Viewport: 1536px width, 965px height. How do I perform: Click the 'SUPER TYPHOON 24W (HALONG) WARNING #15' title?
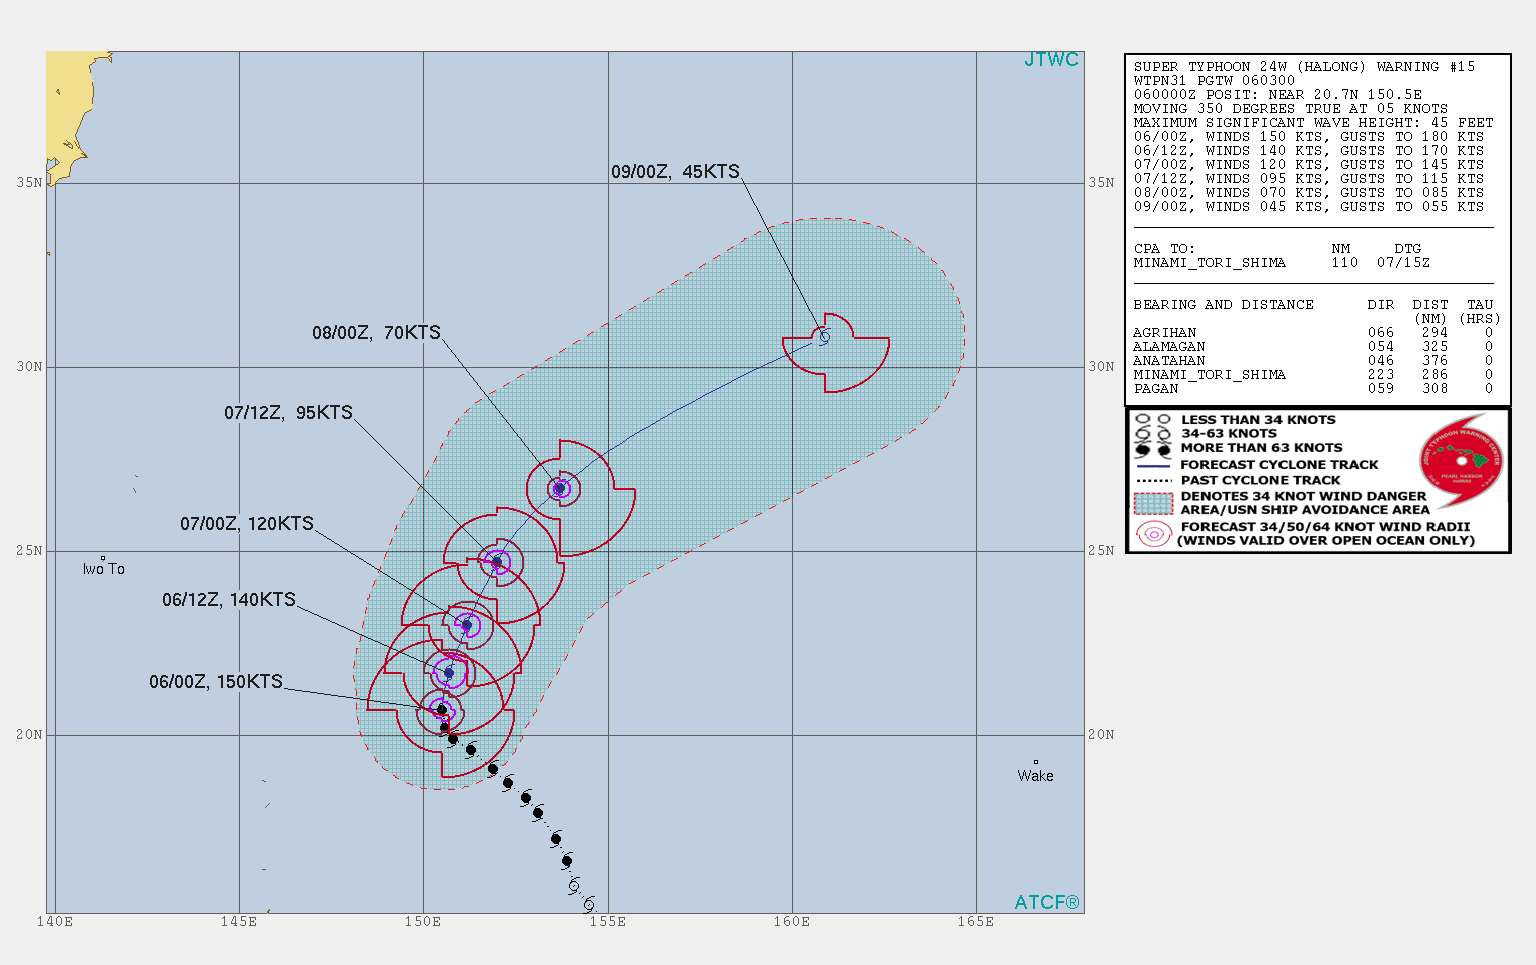tap(1304, 67)
